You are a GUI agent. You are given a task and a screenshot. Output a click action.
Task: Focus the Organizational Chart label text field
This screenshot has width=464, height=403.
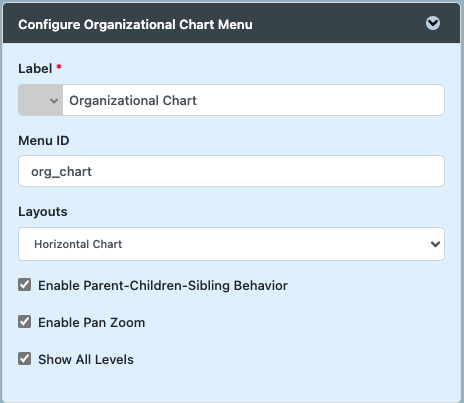point(253,100)
